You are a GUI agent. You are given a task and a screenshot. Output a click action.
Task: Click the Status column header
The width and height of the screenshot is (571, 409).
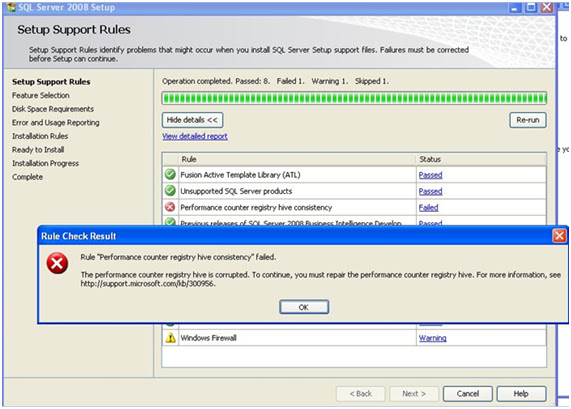tap(481, 159)
